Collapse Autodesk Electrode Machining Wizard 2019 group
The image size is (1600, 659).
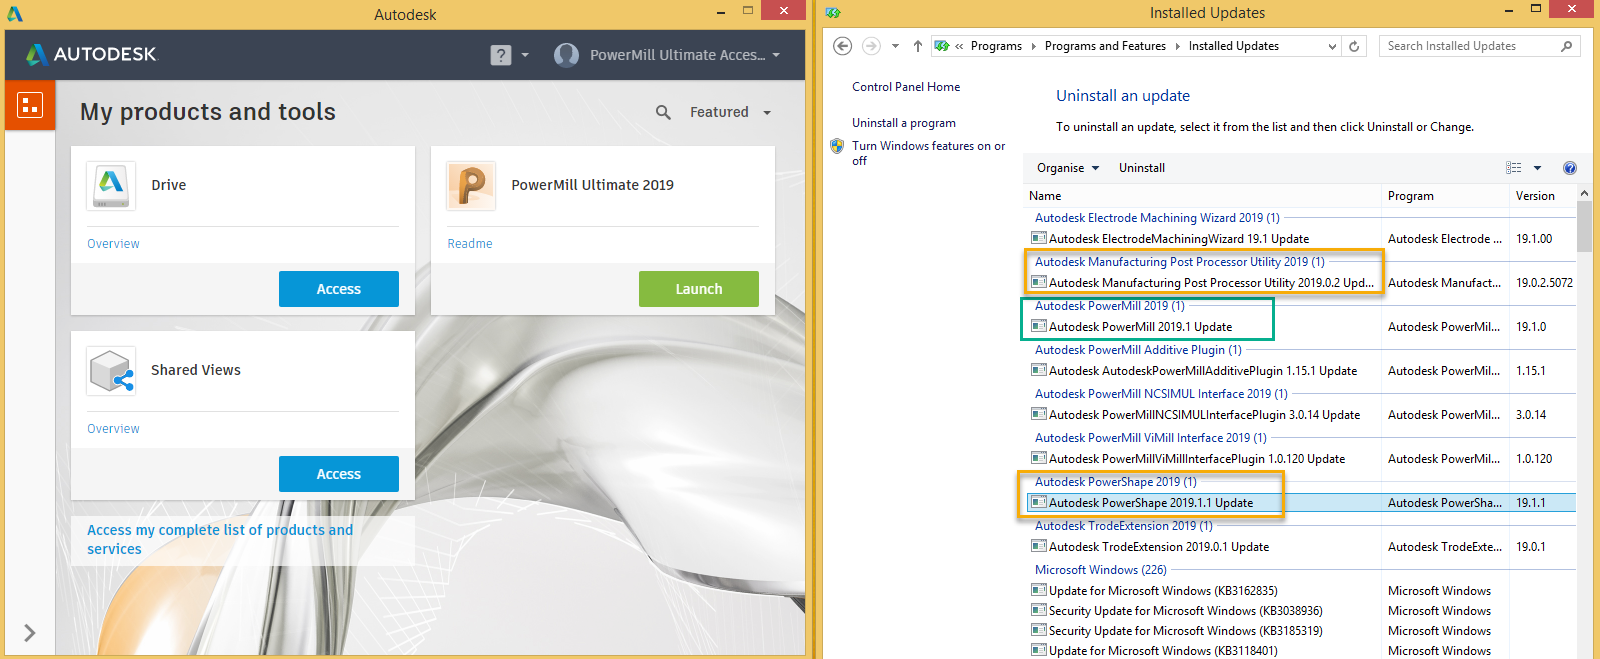click(1157, 218)
